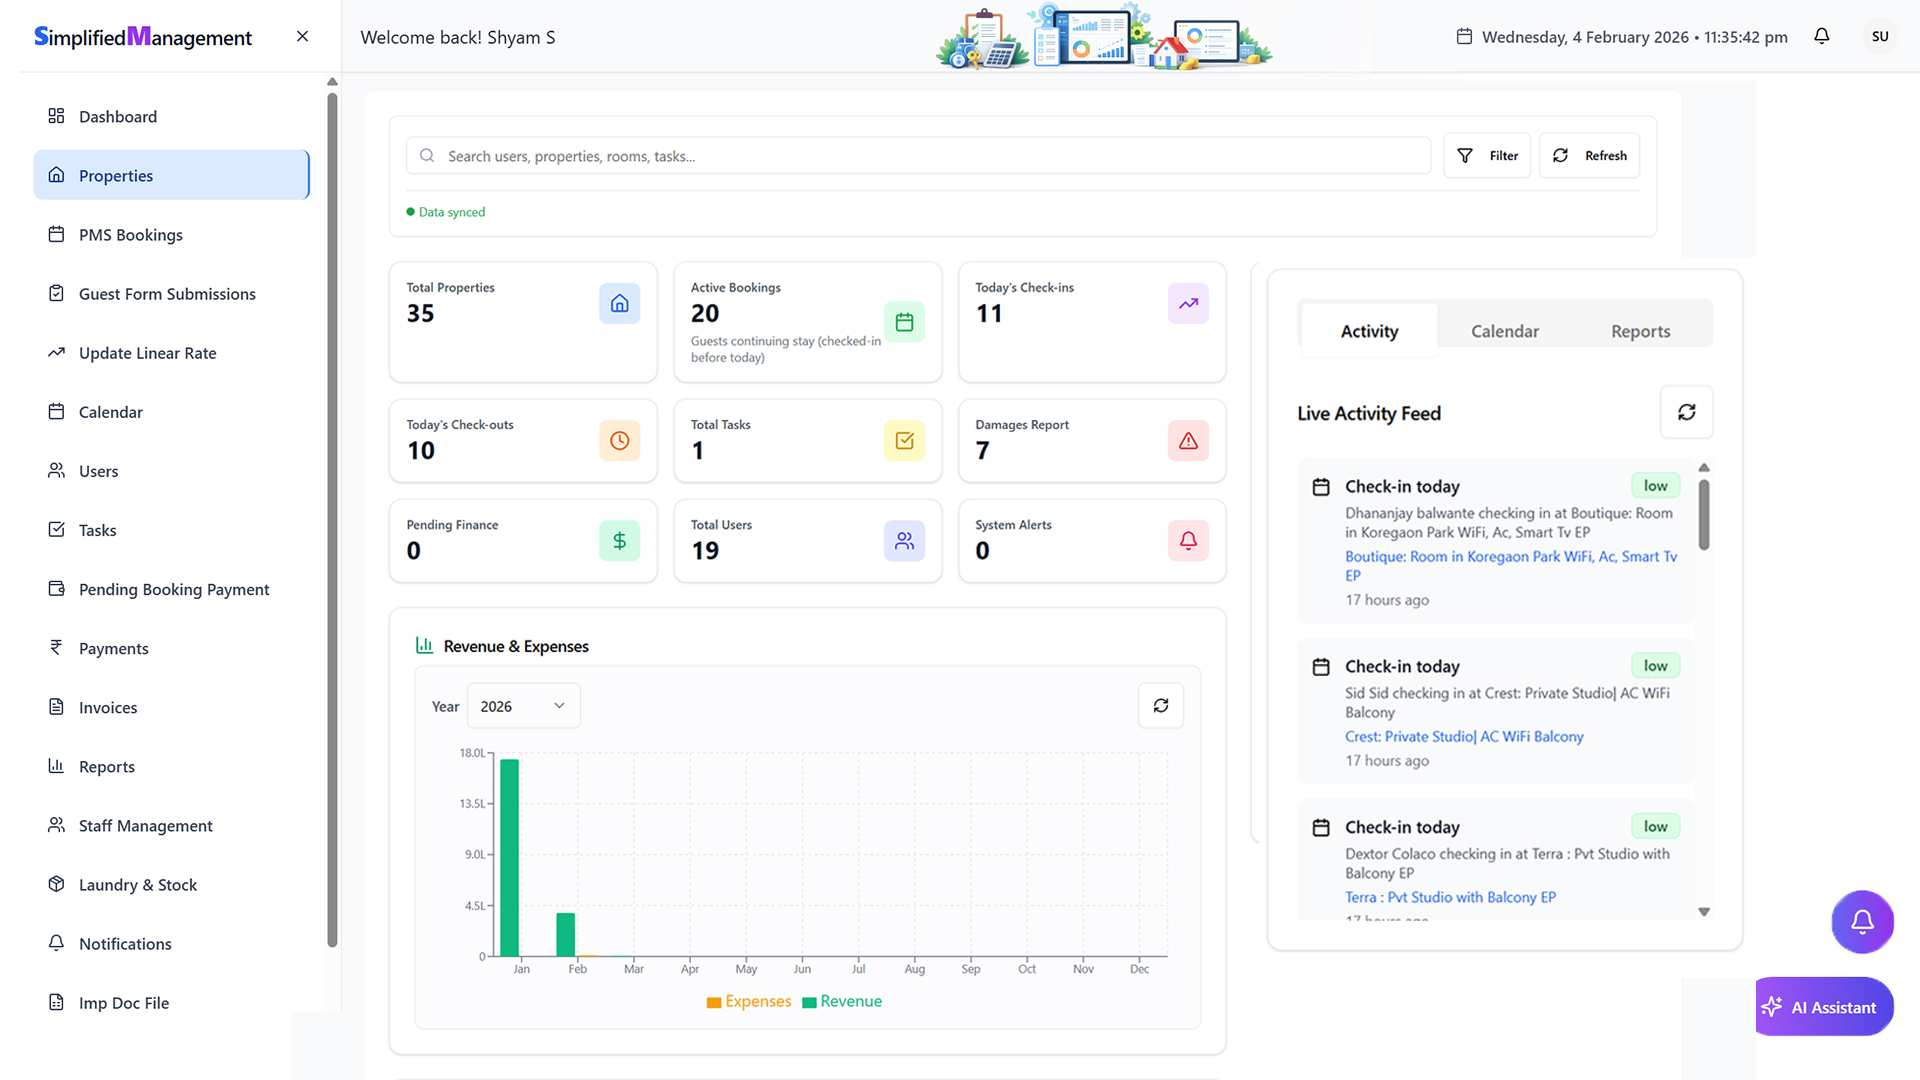This screenshot has height=1080, width=1920.
Task: Toggle the Expenses legend swatch
Action: (714, 1002)
